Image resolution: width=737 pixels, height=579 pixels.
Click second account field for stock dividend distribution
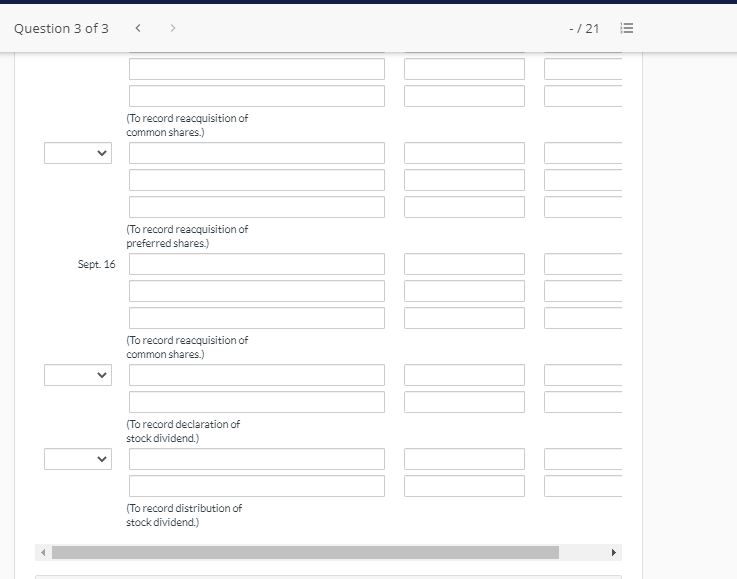click(257, 486)
